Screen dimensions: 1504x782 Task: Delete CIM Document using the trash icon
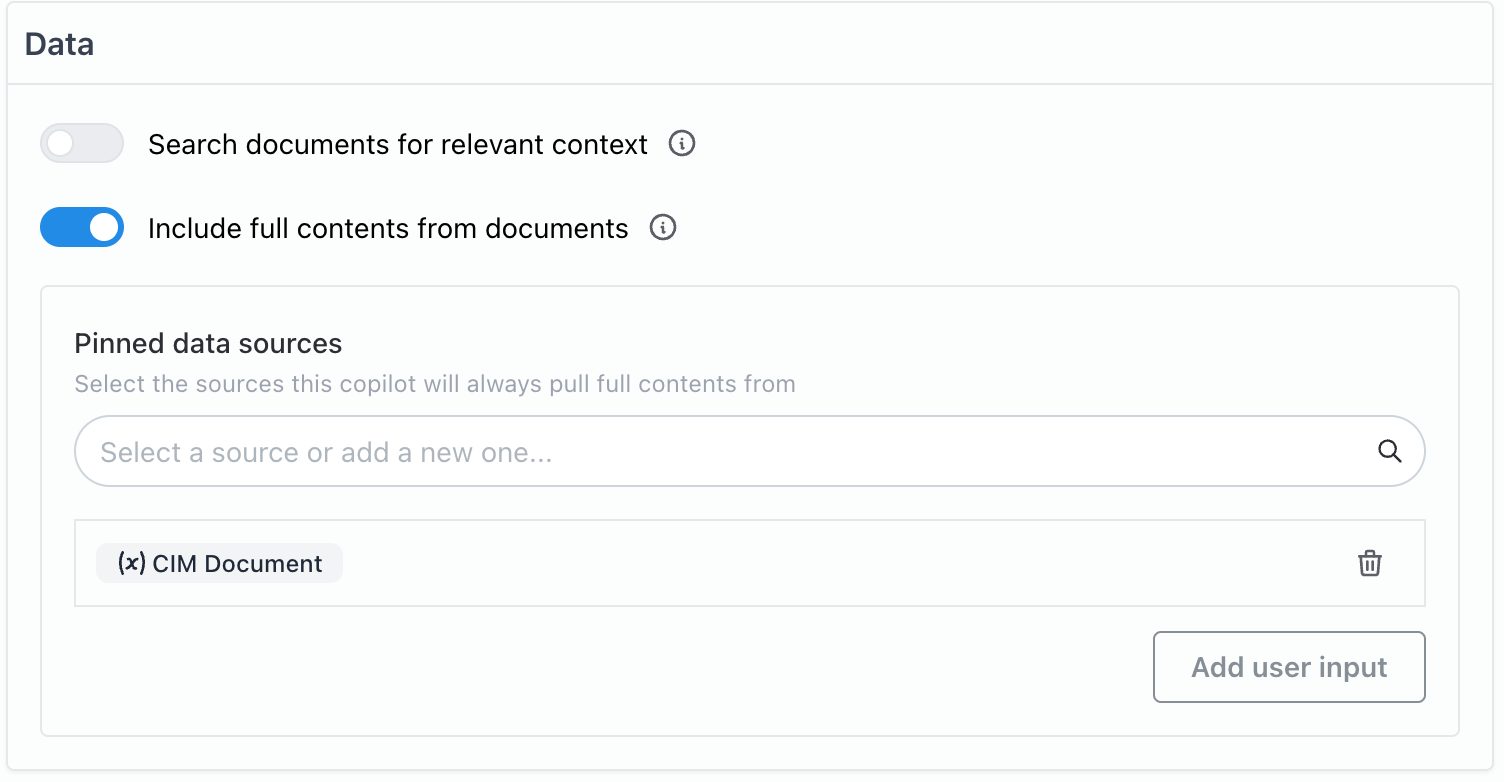[1369, 563]
